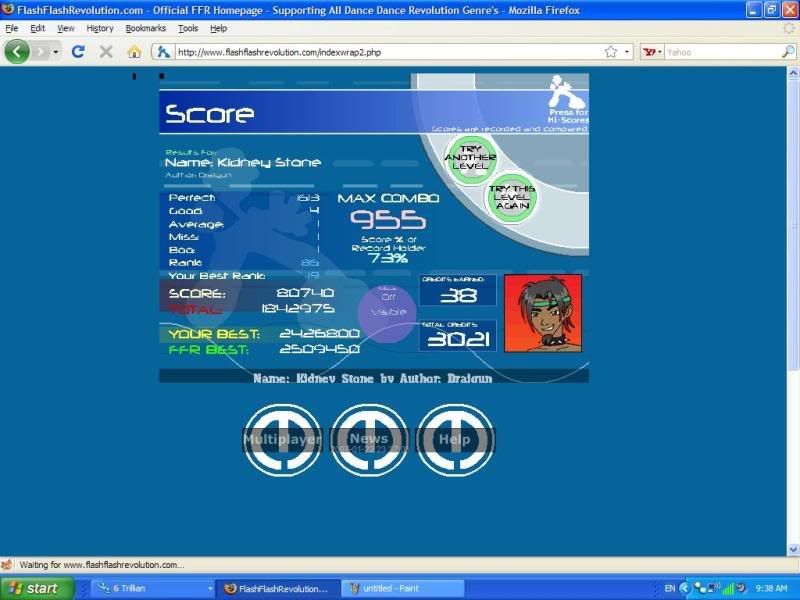This screenshot has width=800, height=600.
Task: Click the Reload page icon
Action: pos(79,51)
